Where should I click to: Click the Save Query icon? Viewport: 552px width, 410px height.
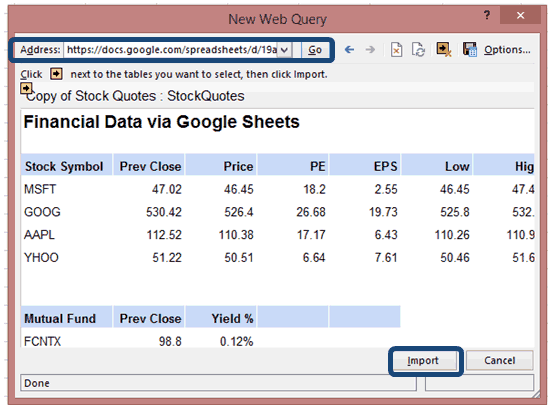pos(470,49)
